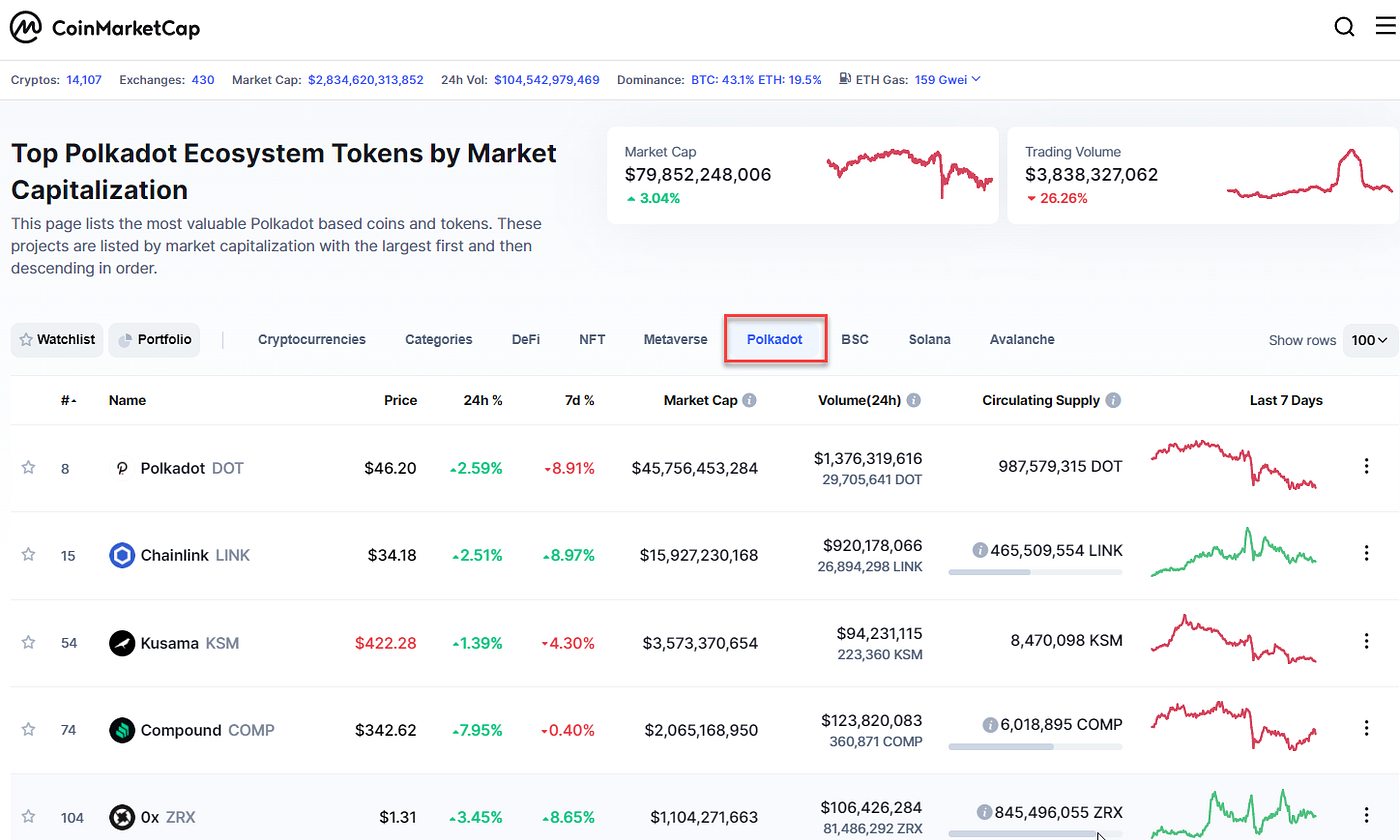The height and width of the screenshot is (840, 1400).
Task: Open Kusama last 7 days sparkline
Action: [1234, 638]
